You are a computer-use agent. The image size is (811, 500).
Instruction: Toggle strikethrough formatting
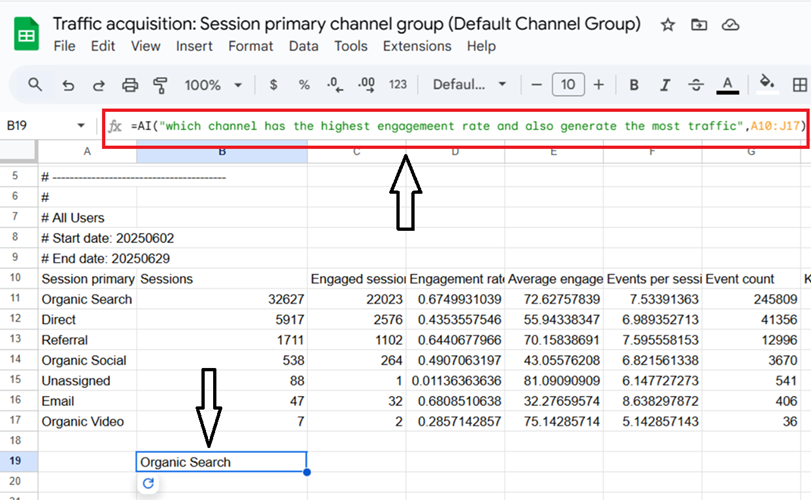pos(697,85)
